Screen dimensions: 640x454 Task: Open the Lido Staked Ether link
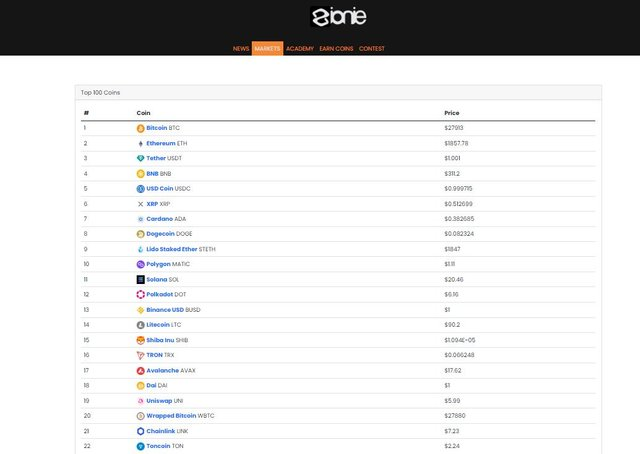pos(172,249)
